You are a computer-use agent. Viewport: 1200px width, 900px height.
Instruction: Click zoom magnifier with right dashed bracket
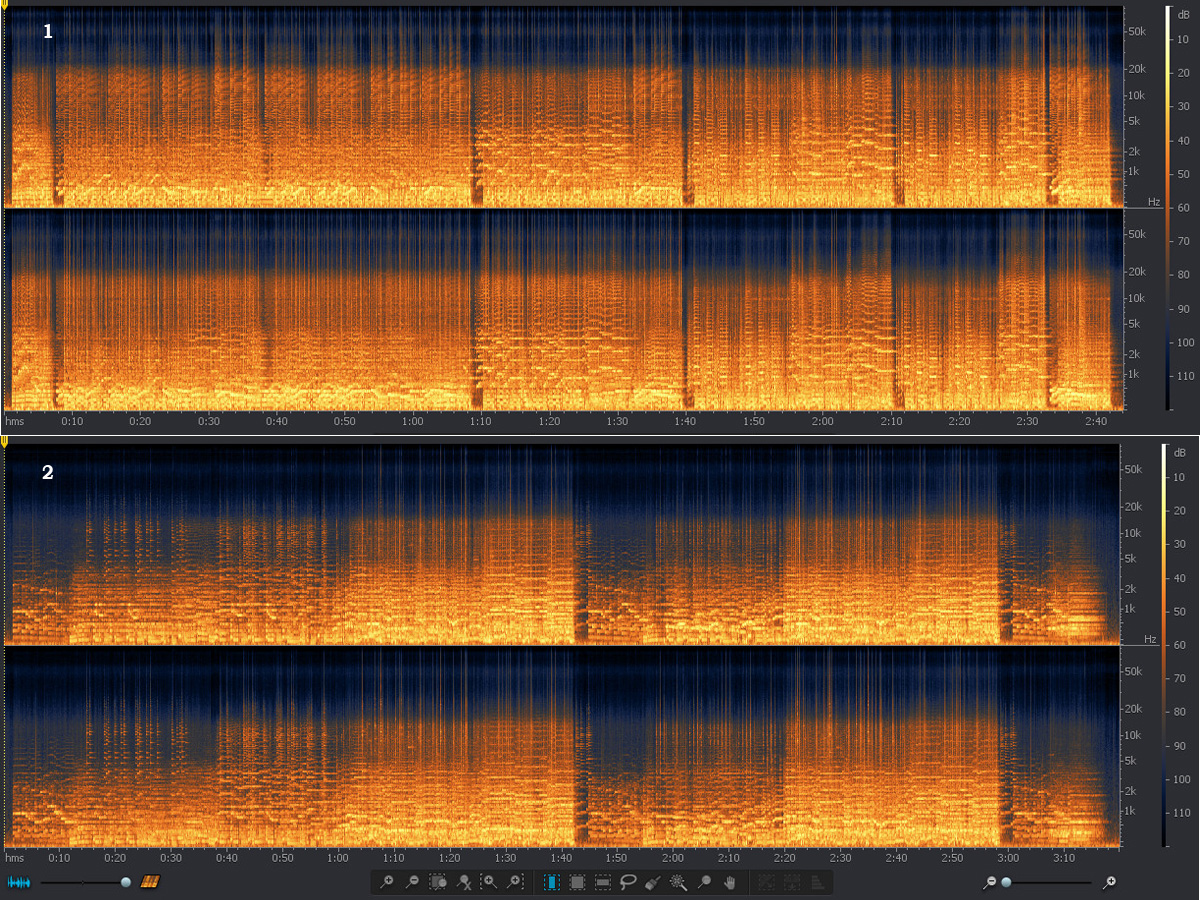pyautogui.click(x=515, y=882)
